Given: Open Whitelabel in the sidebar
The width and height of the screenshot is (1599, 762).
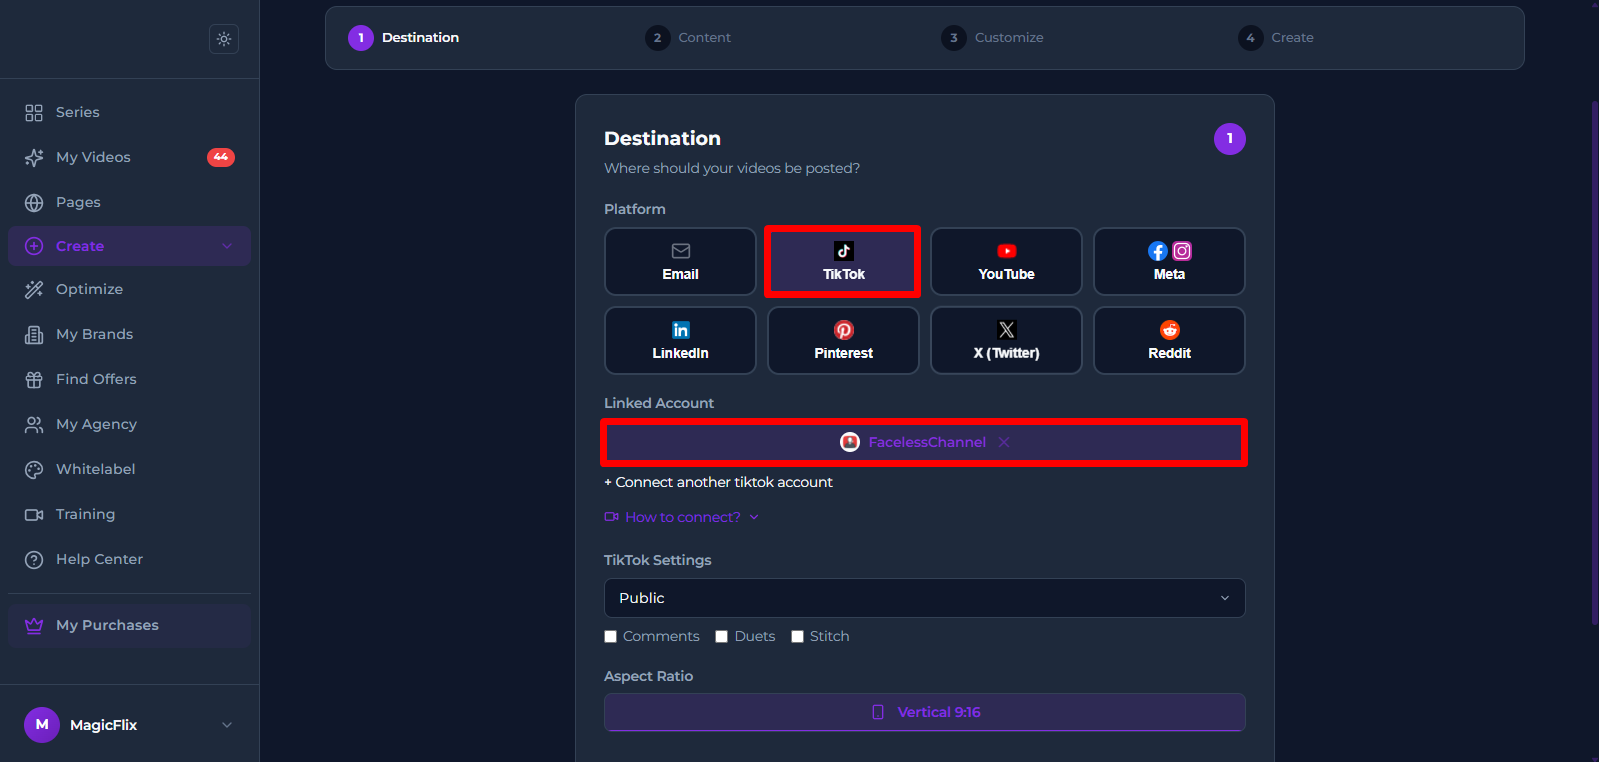Looking at the screenshot, I should pyautogui.click(x=129, y=470).
